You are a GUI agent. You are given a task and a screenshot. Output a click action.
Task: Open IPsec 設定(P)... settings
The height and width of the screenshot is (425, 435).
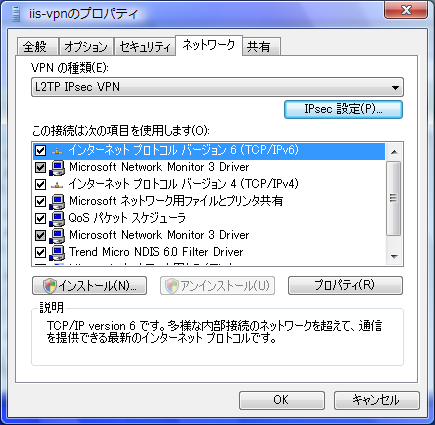[343, 109]
